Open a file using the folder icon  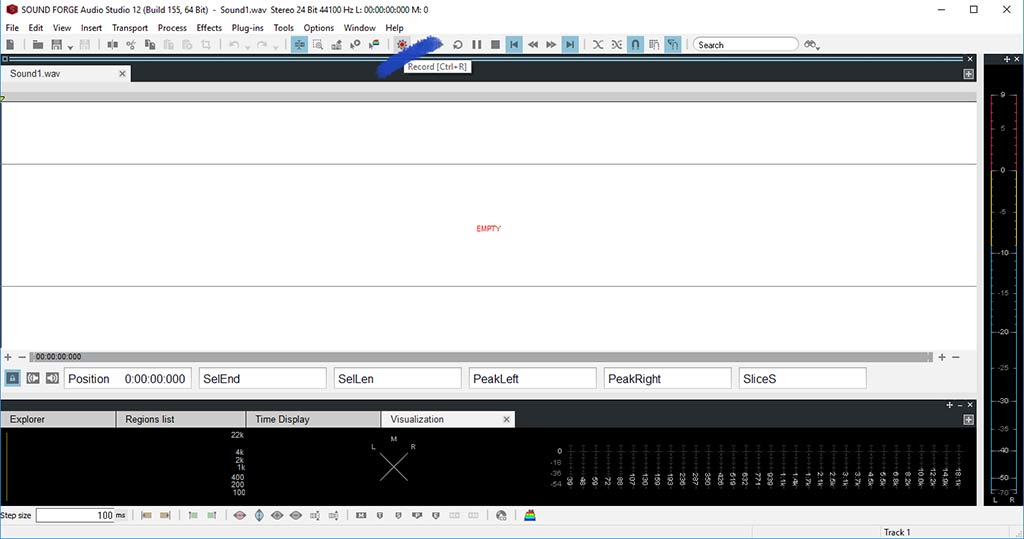[38, 44]
